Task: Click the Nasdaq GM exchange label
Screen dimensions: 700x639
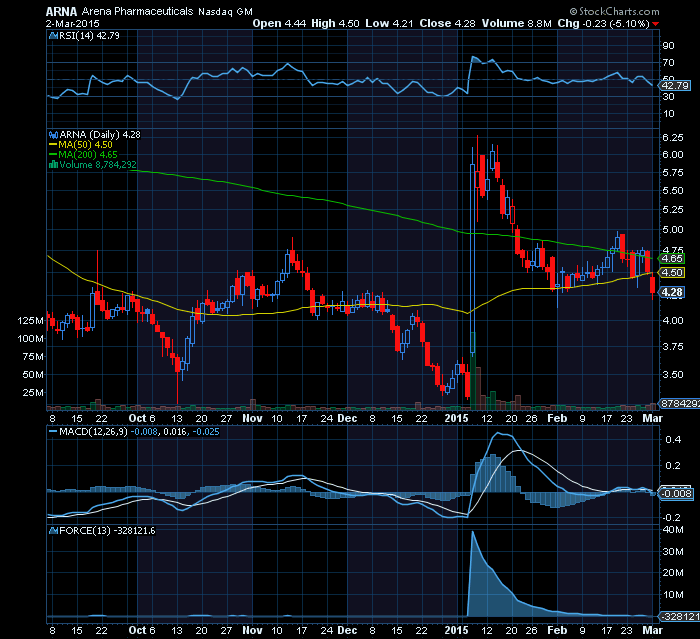Action: (225, 12)
